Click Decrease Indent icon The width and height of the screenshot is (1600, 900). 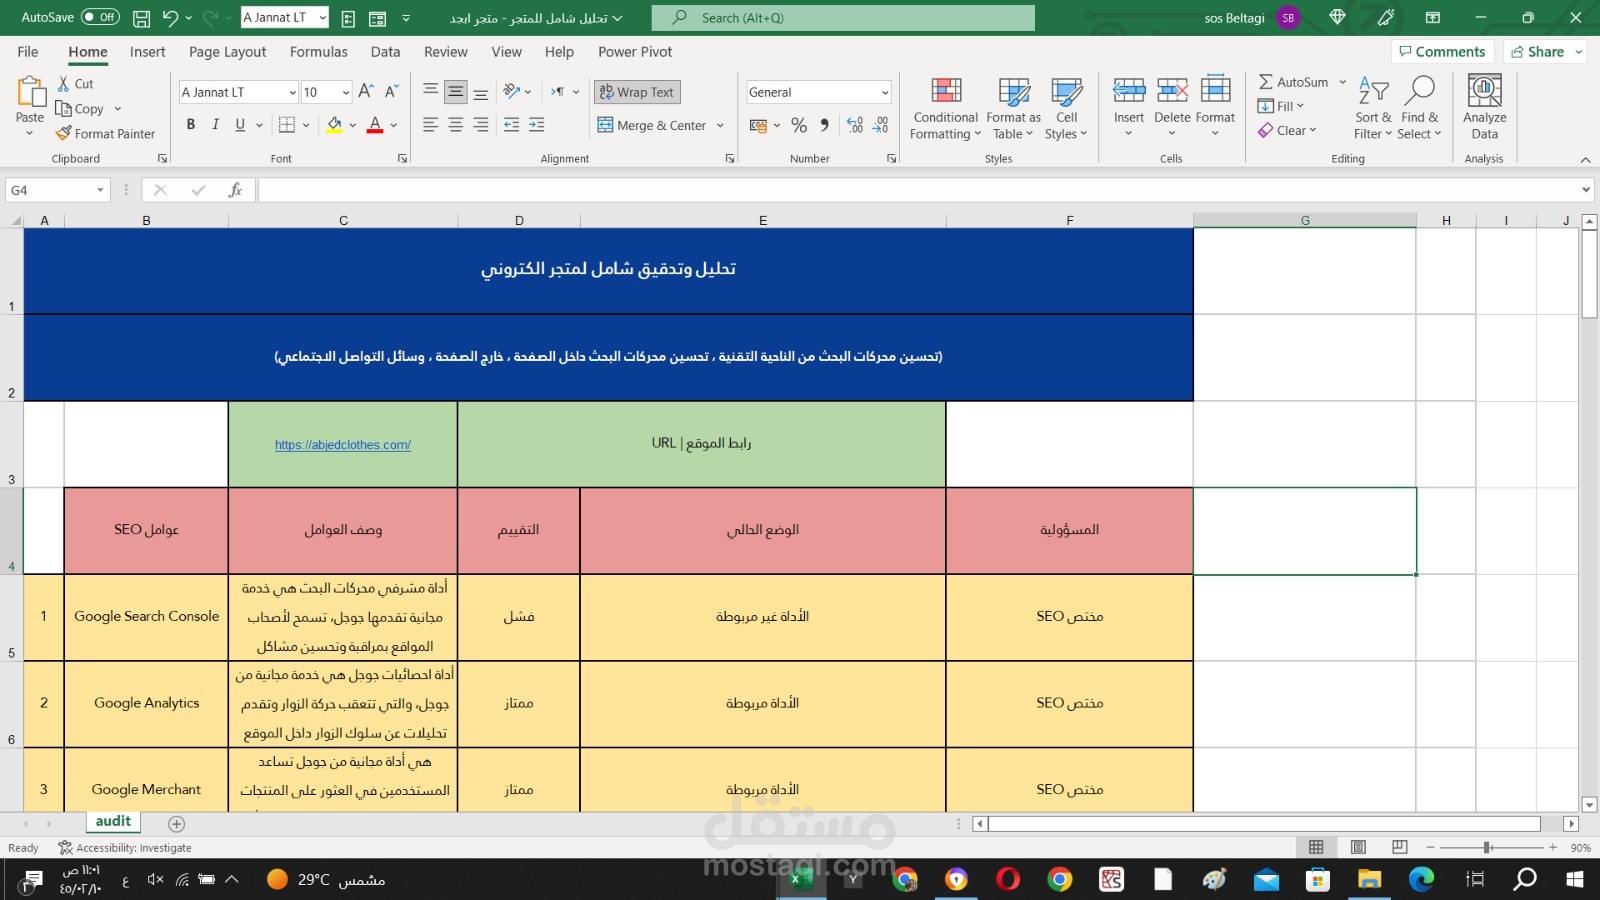(512, 125)
